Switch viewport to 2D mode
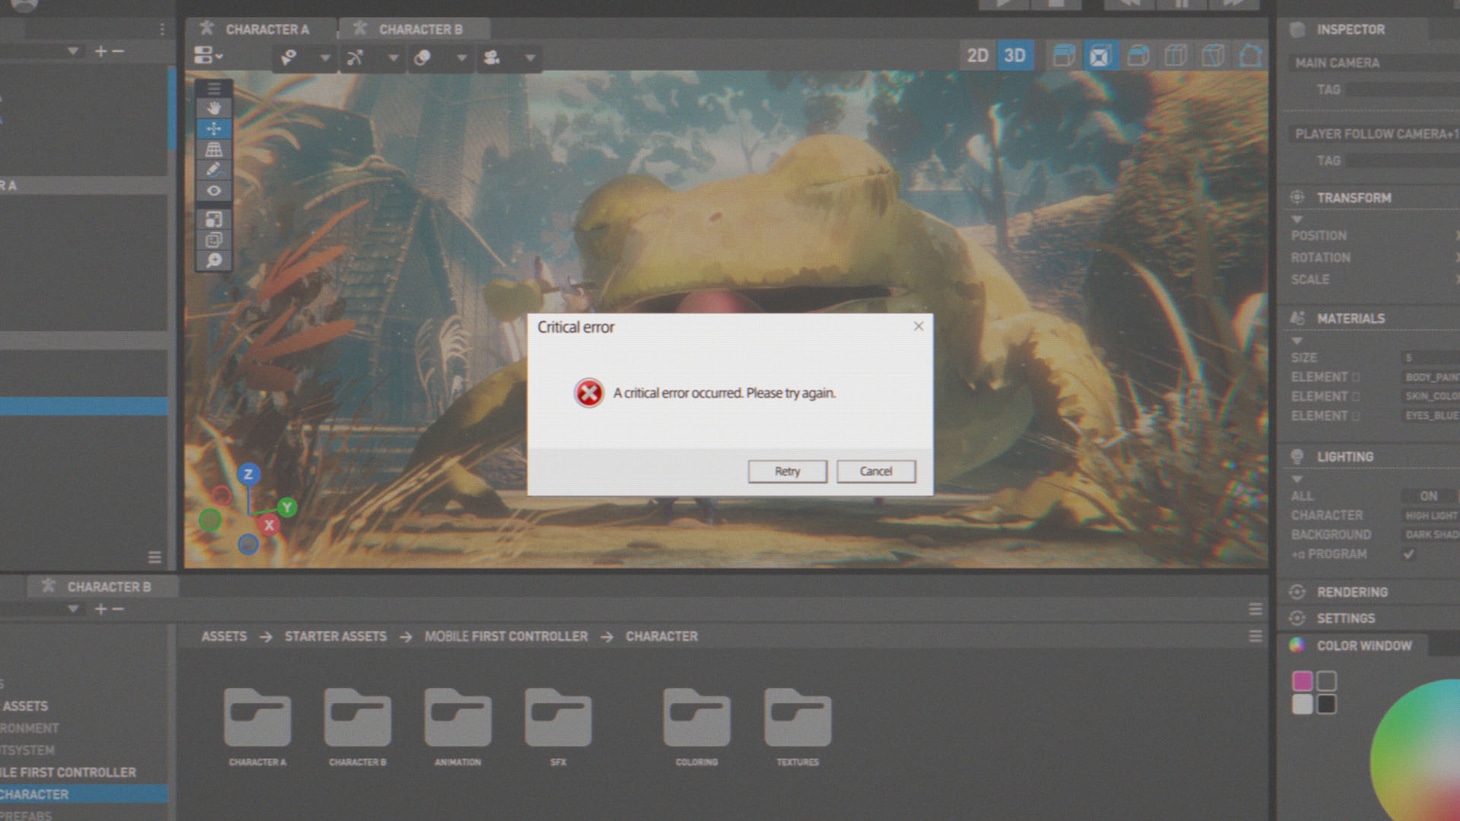Screen dimensions: 1460x821 coord(977,55)
